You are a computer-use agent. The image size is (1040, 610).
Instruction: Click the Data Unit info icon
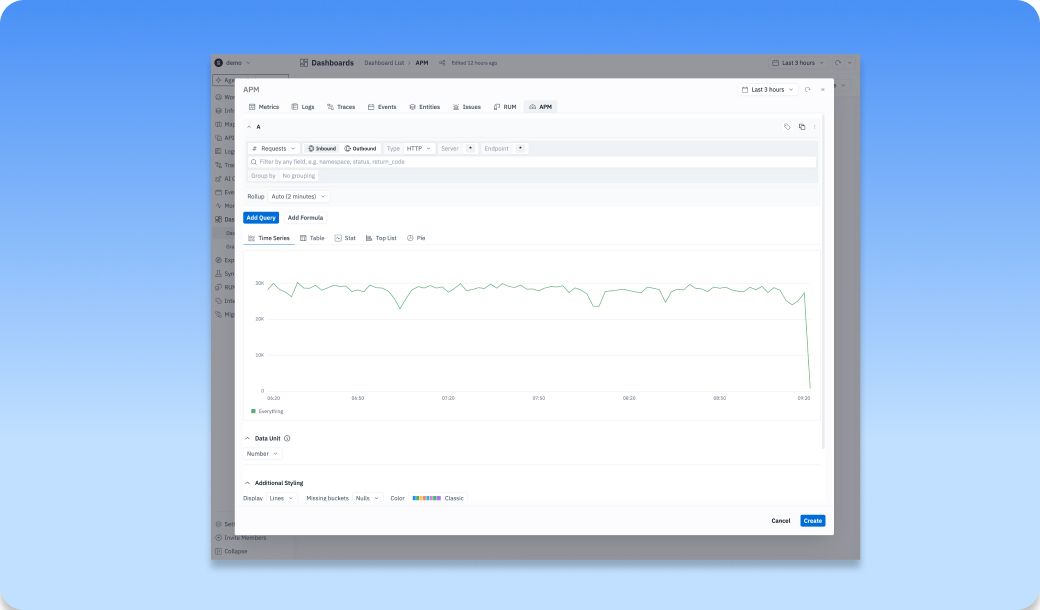287,438
